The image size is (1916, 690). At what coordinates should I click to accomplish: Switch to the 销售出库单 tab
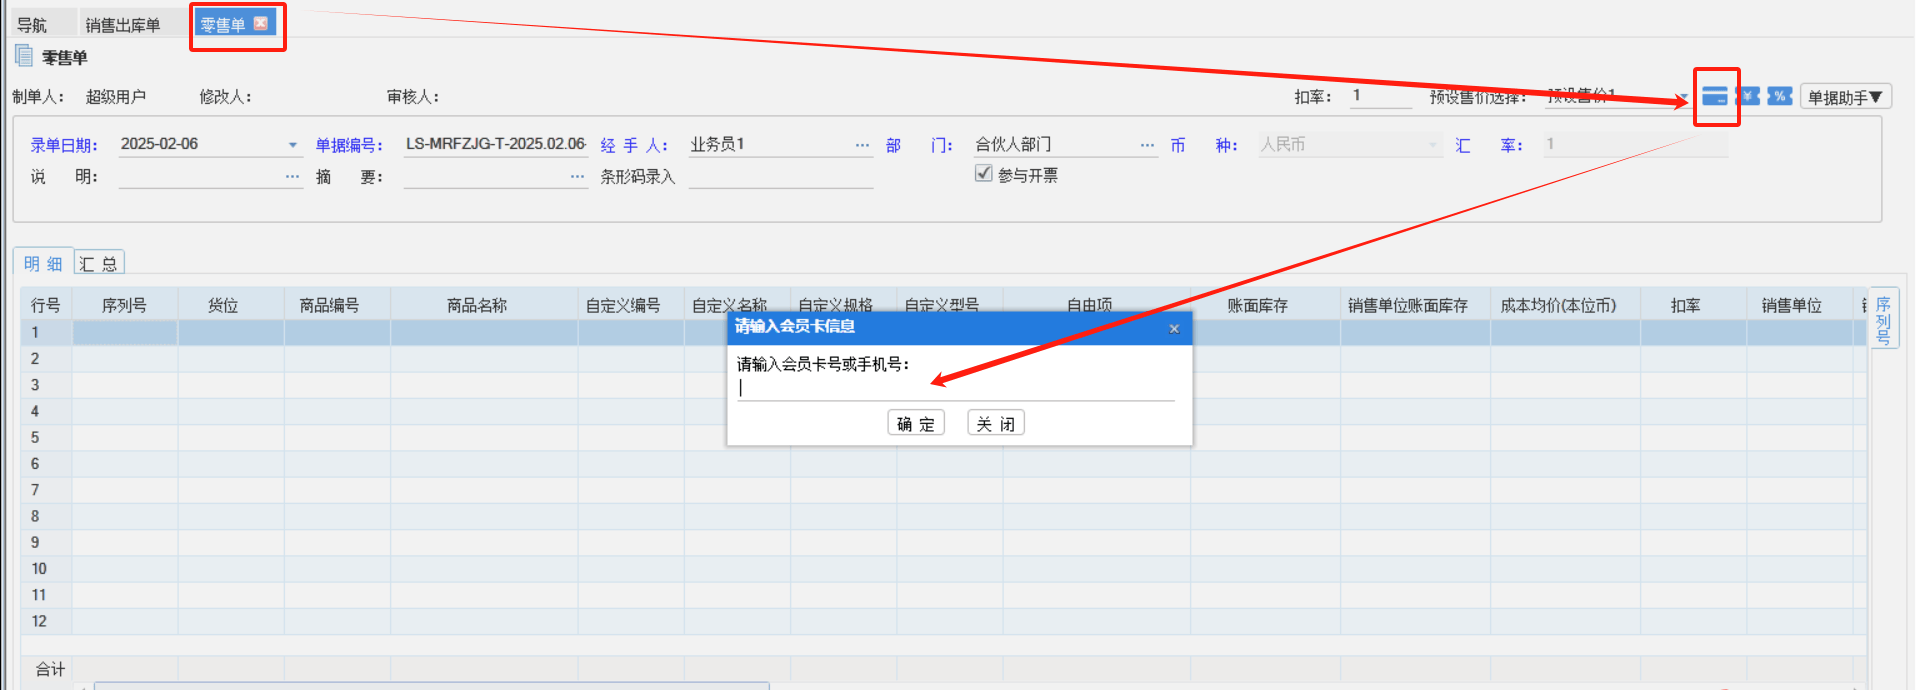pos(123,25)
